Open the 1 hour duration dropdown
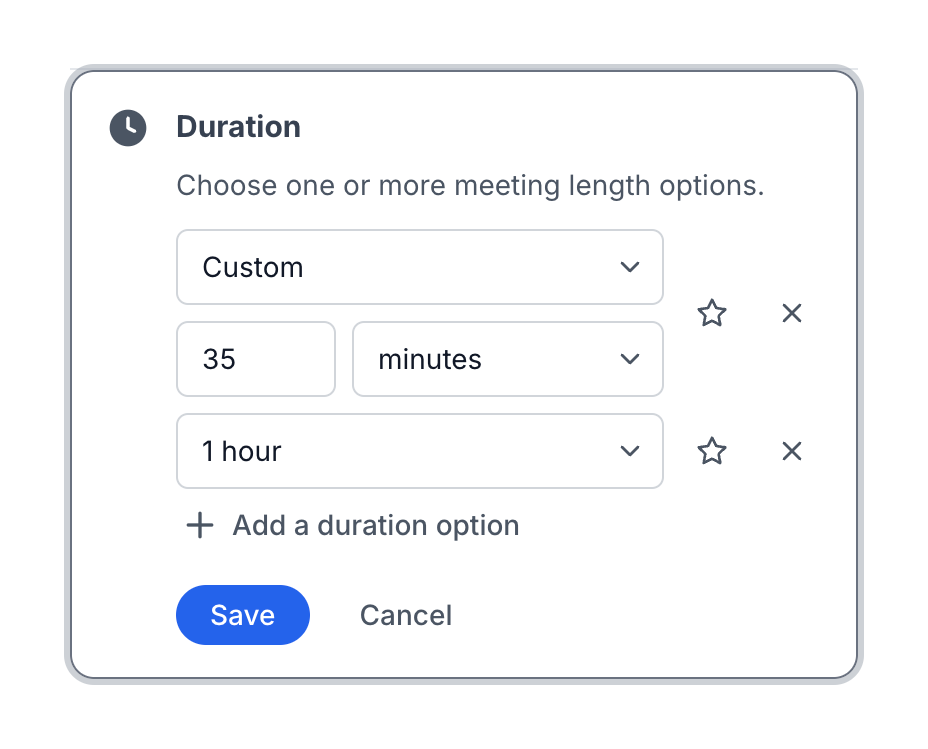 [420, 451]
